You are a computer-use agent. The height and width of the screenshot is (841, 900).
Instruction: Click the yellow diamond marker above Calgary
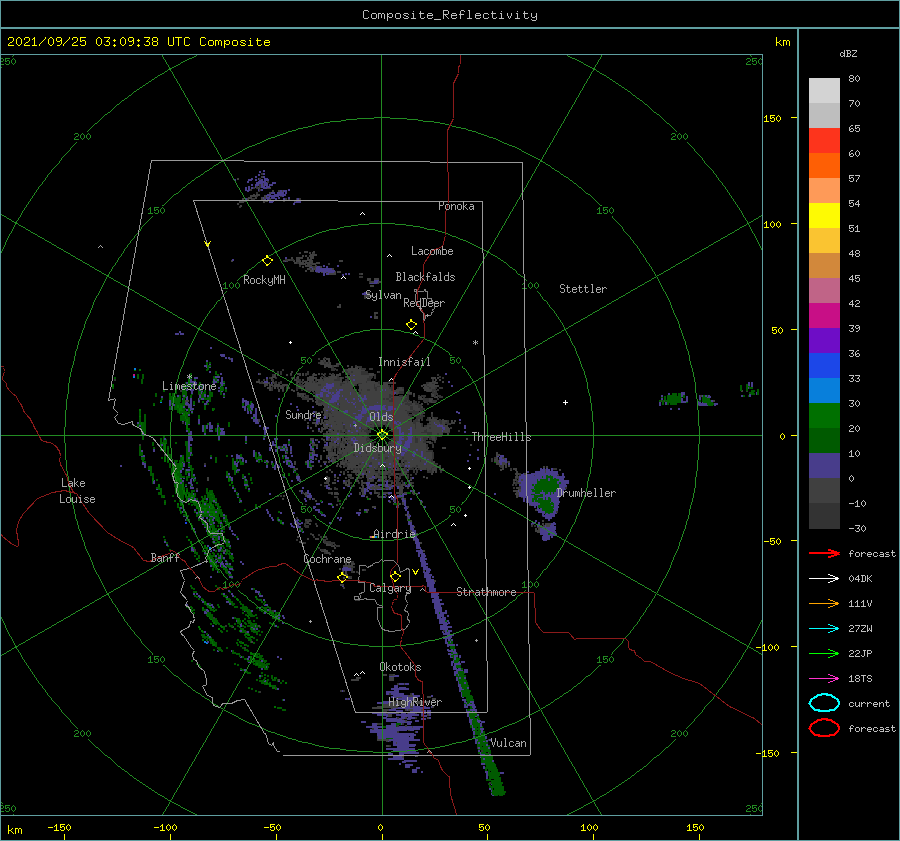click(x=395, y=576)
